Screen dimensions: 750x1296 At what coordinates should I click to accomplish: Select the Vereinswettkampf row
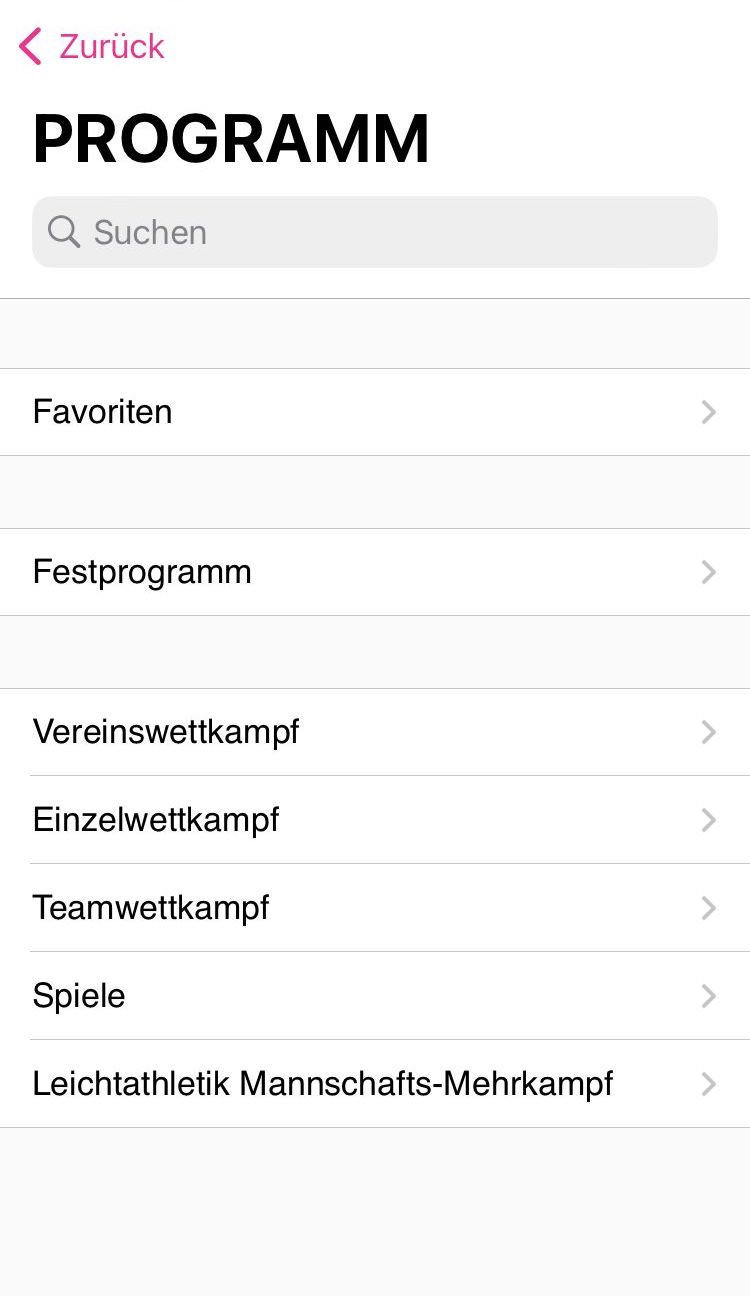[x=166, y=732]
